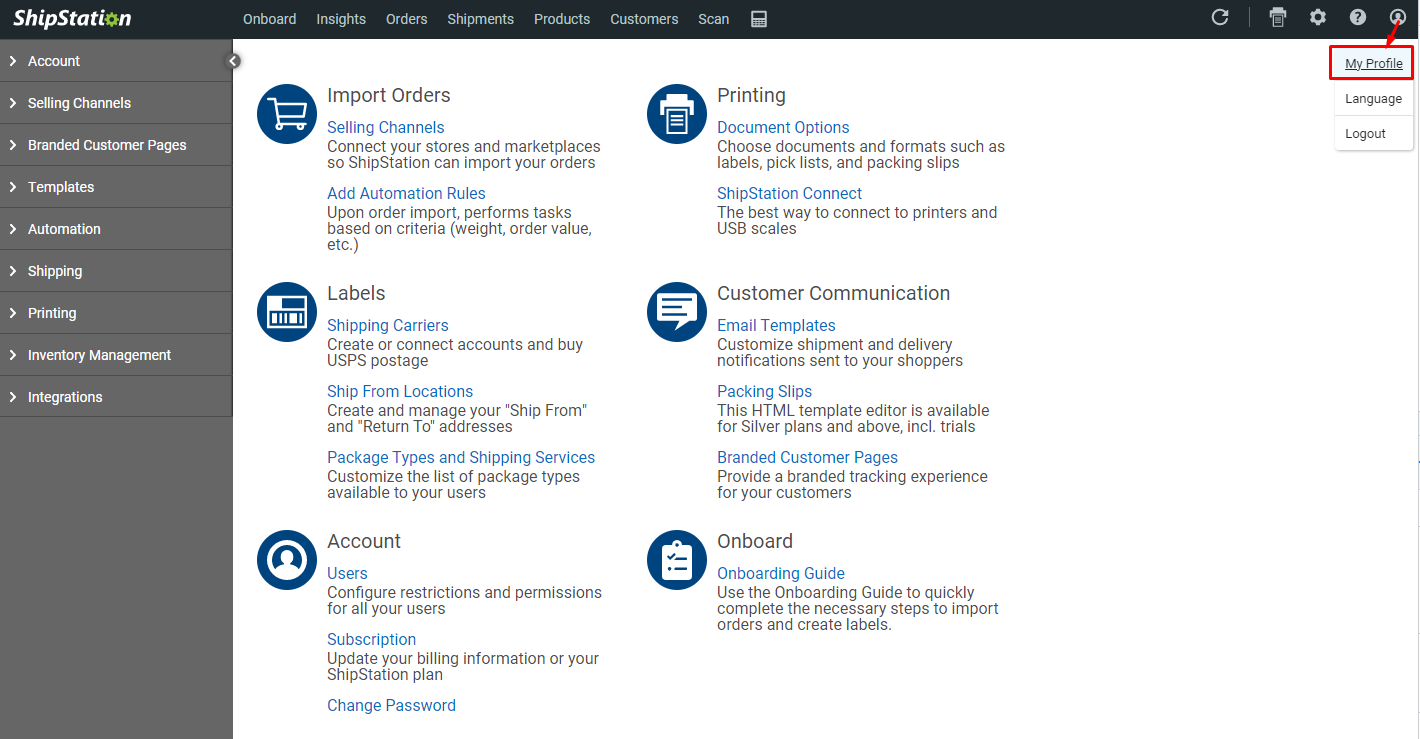The width and height of the screenshot is (1420, 739).
Task: Select My Profile from user menu
Action: point(1373,64)
